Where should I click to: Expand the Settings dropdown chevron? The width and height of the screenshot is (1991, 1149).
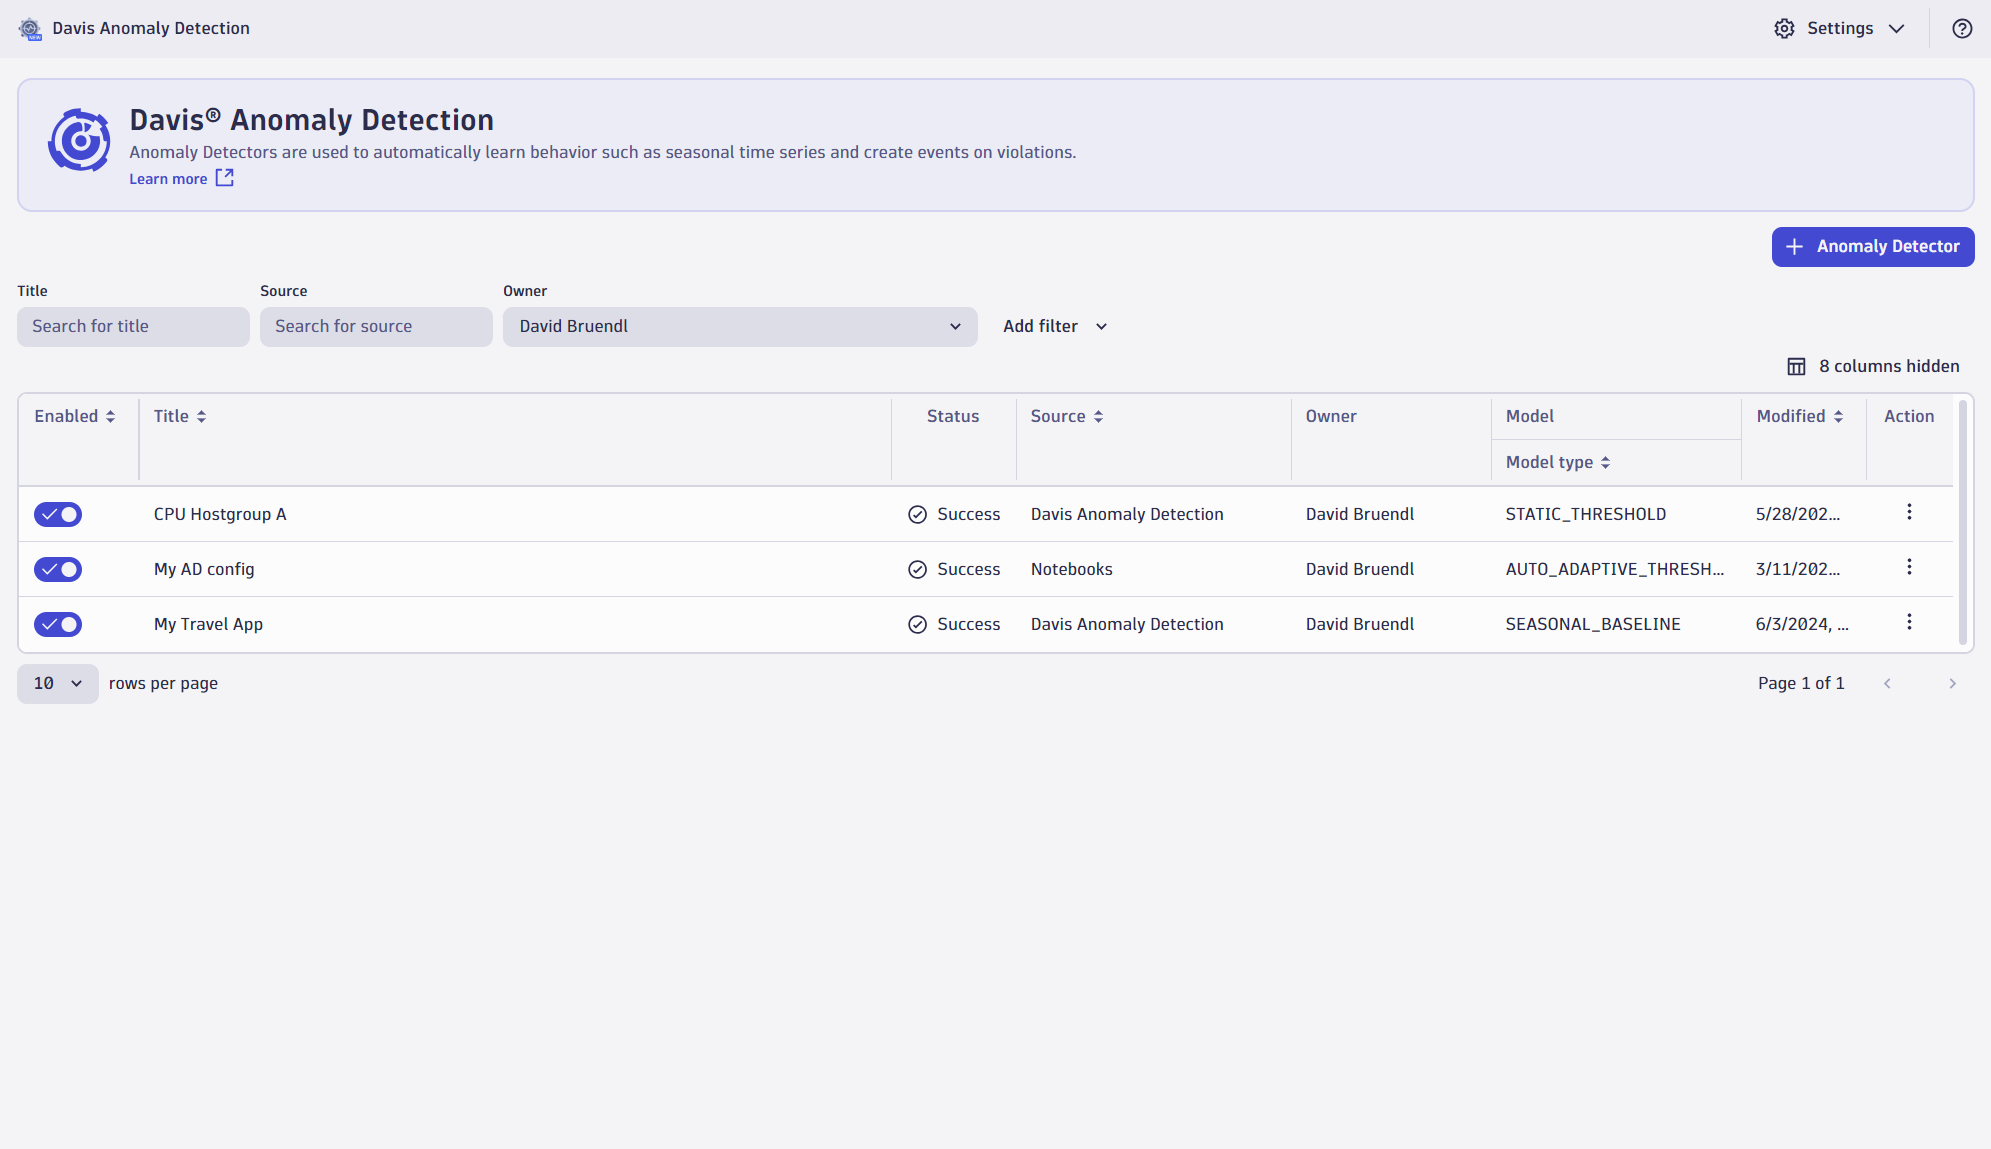pyautogui.click(x=1896, y=28)
